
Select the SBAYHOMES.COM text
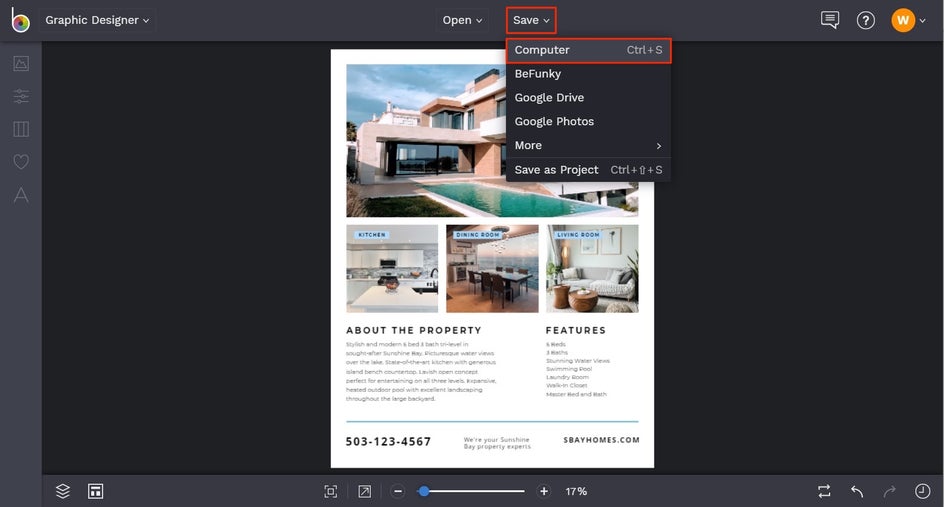(x=601, y=440)
